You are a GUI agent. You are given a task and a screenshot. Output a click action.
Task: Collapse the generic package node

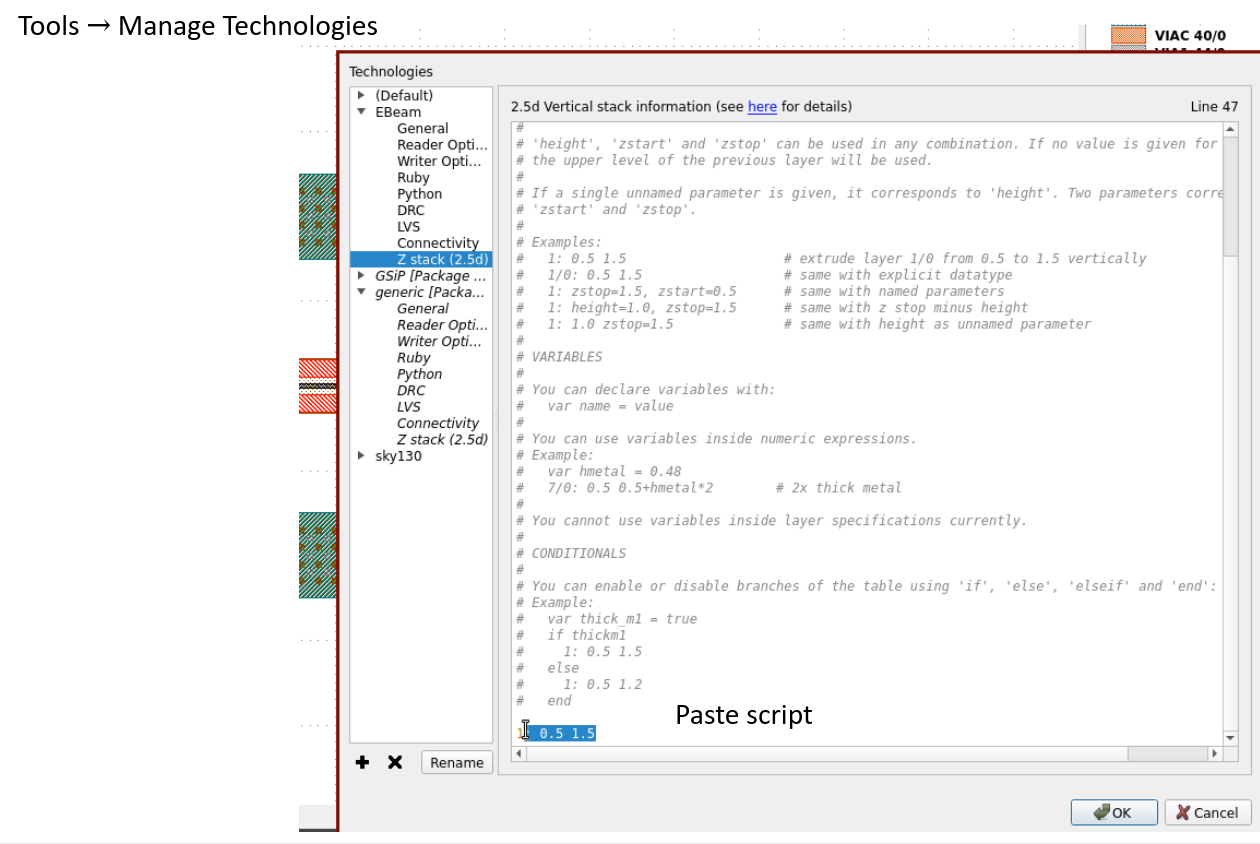tap(361, 292)
